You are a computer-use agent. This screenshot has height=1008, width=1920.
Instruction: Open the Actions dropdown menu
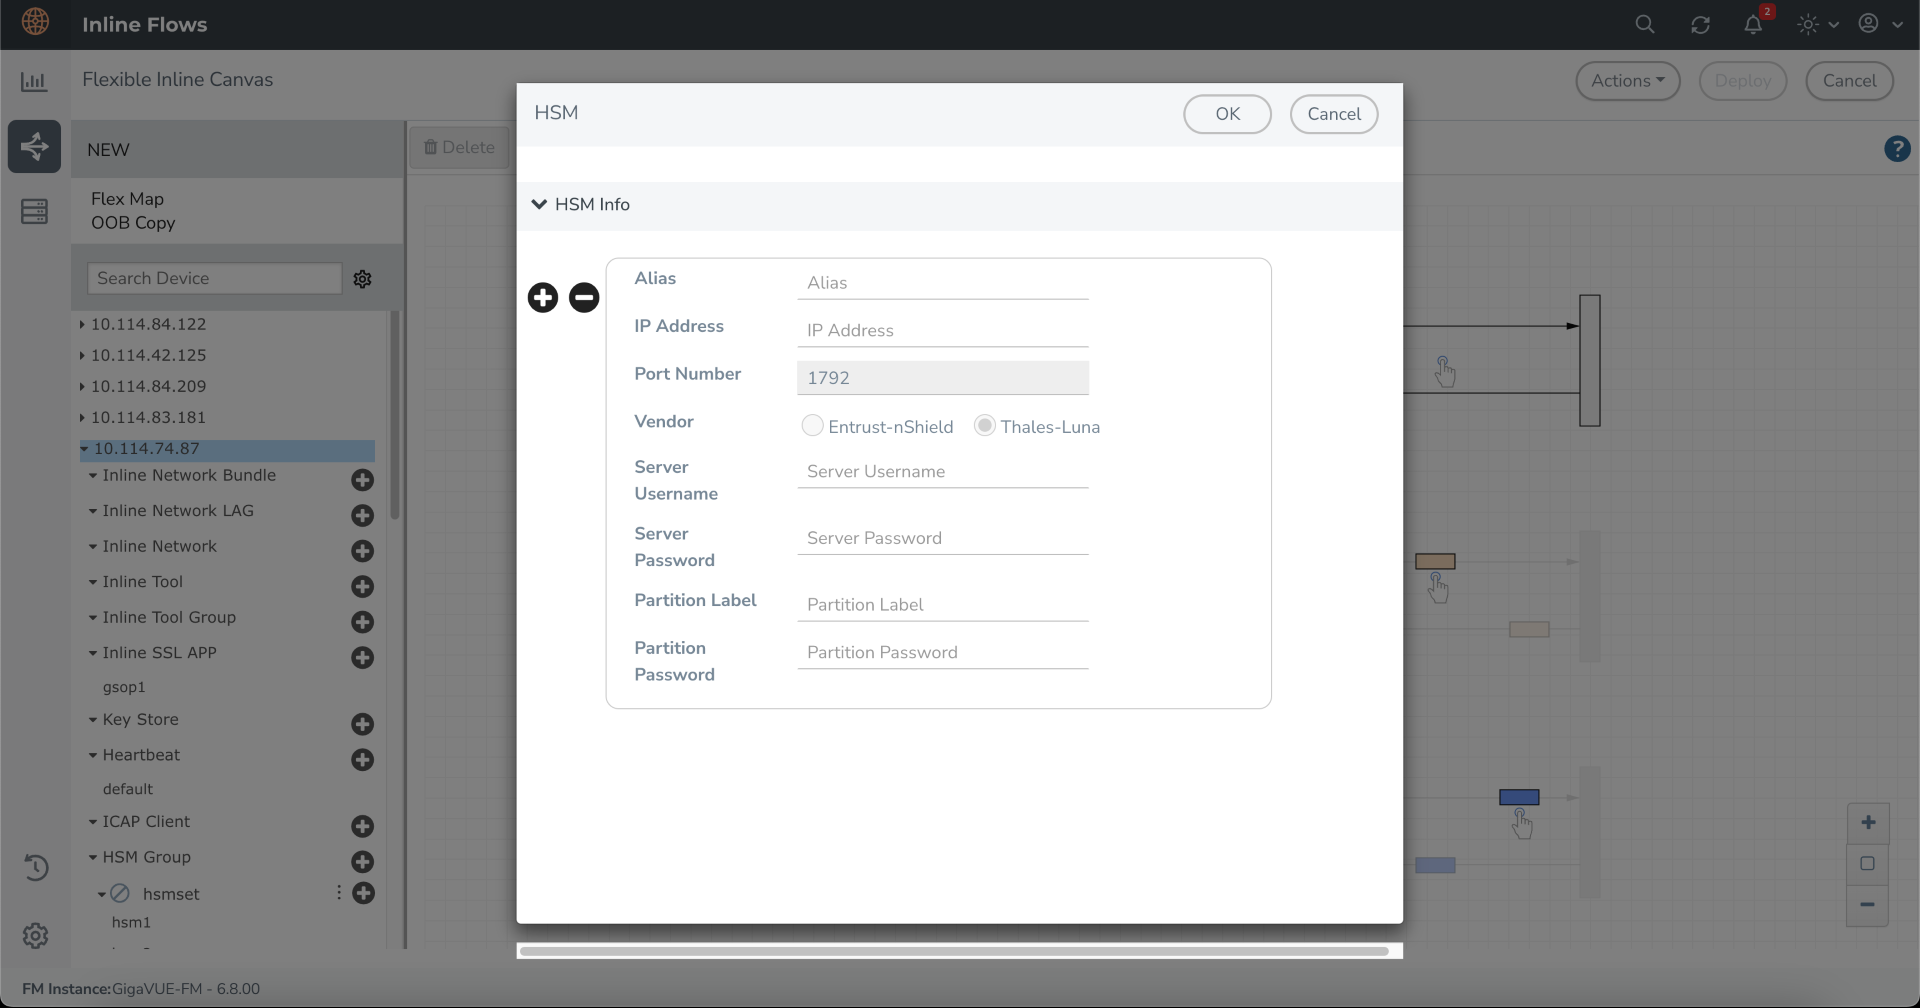[x=1627, y=81]
